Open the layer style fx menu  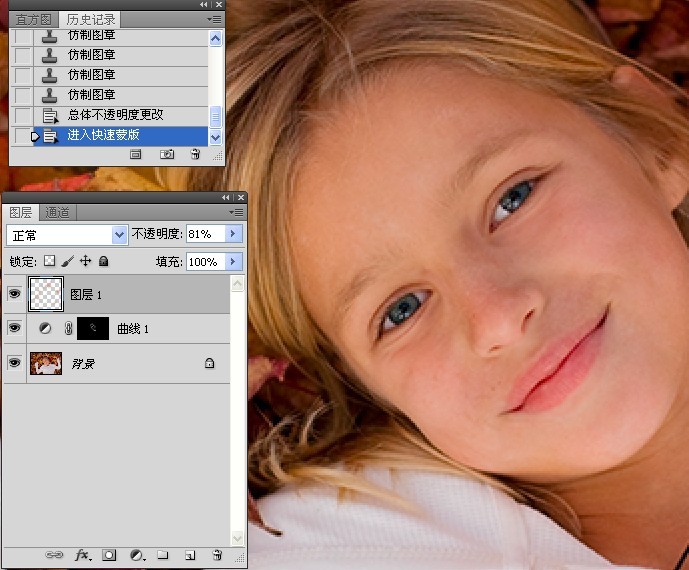coord(83,555)
